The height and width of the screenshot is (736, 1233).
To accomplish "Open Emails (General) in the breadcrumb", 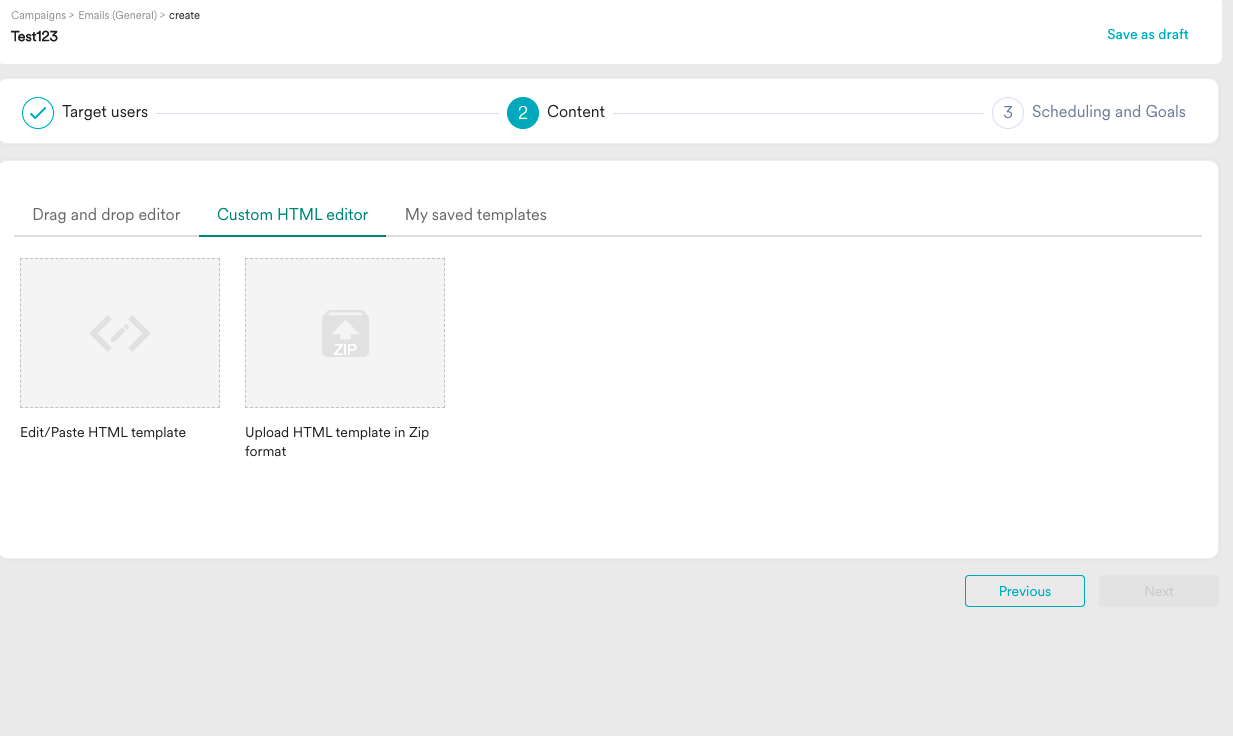I will (118, 16).
